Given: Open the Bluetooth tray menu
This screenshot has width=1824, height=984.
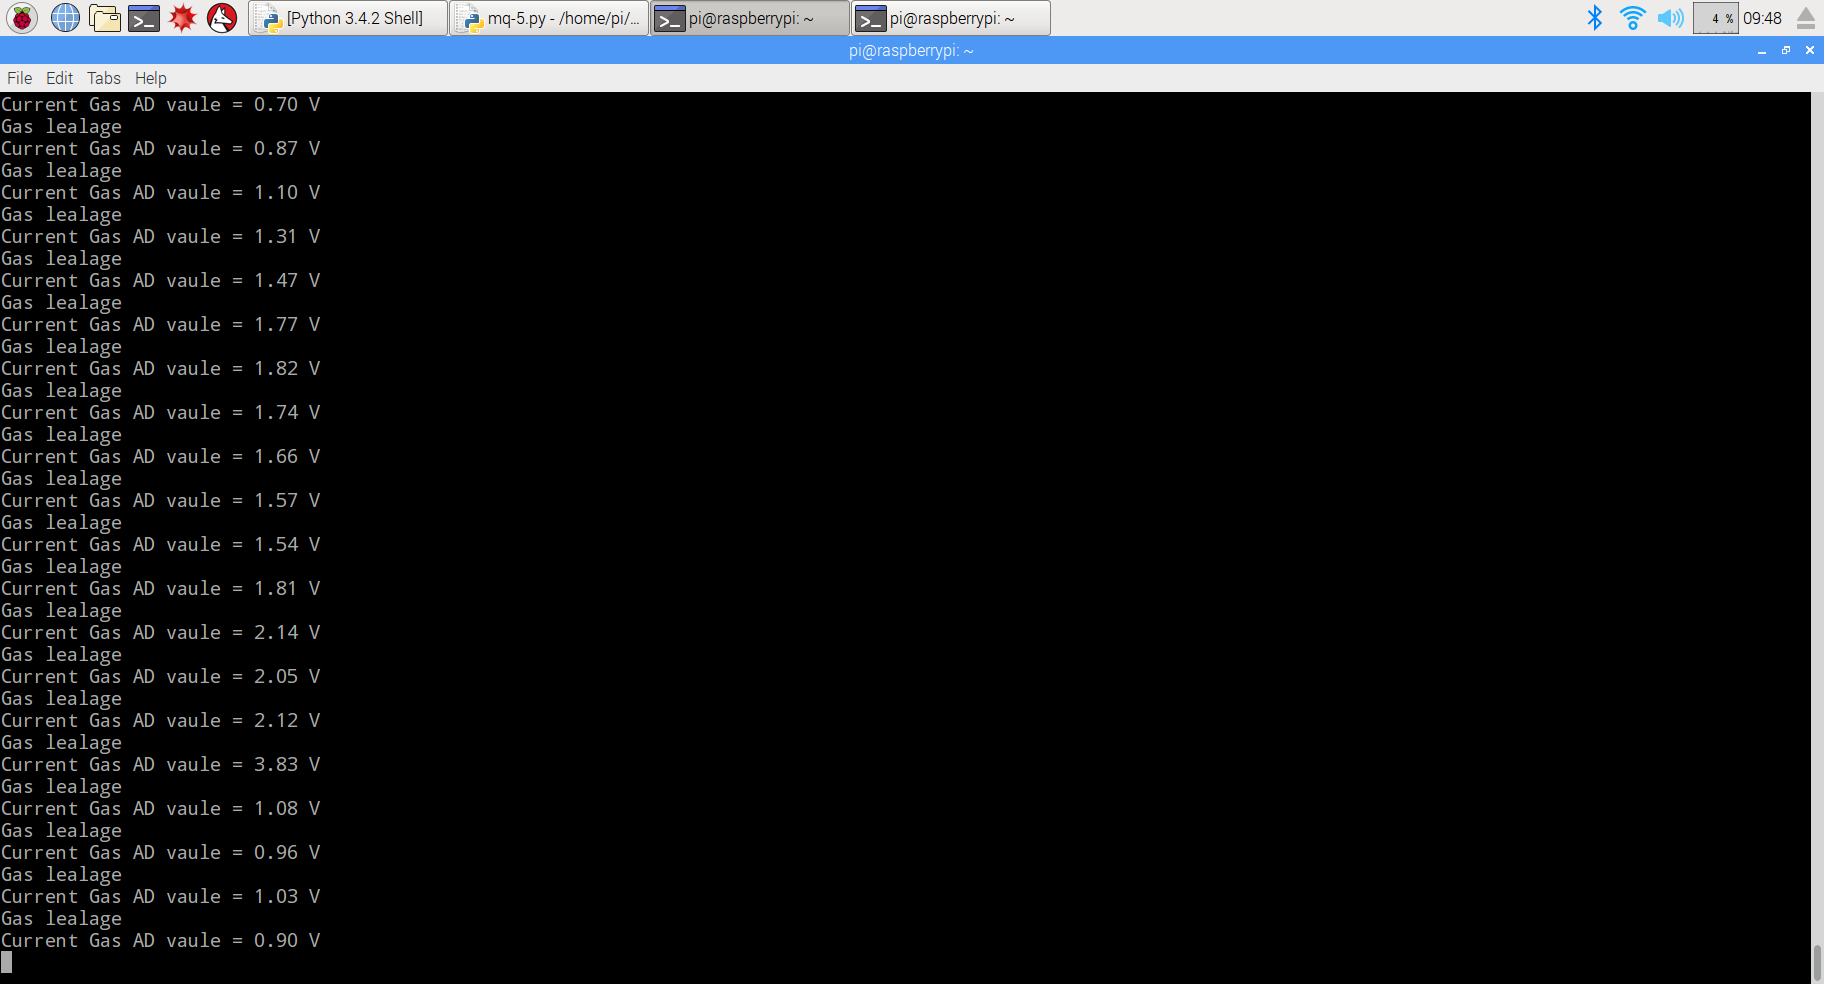Looking at the screenshot, I should coord(1595,17).
